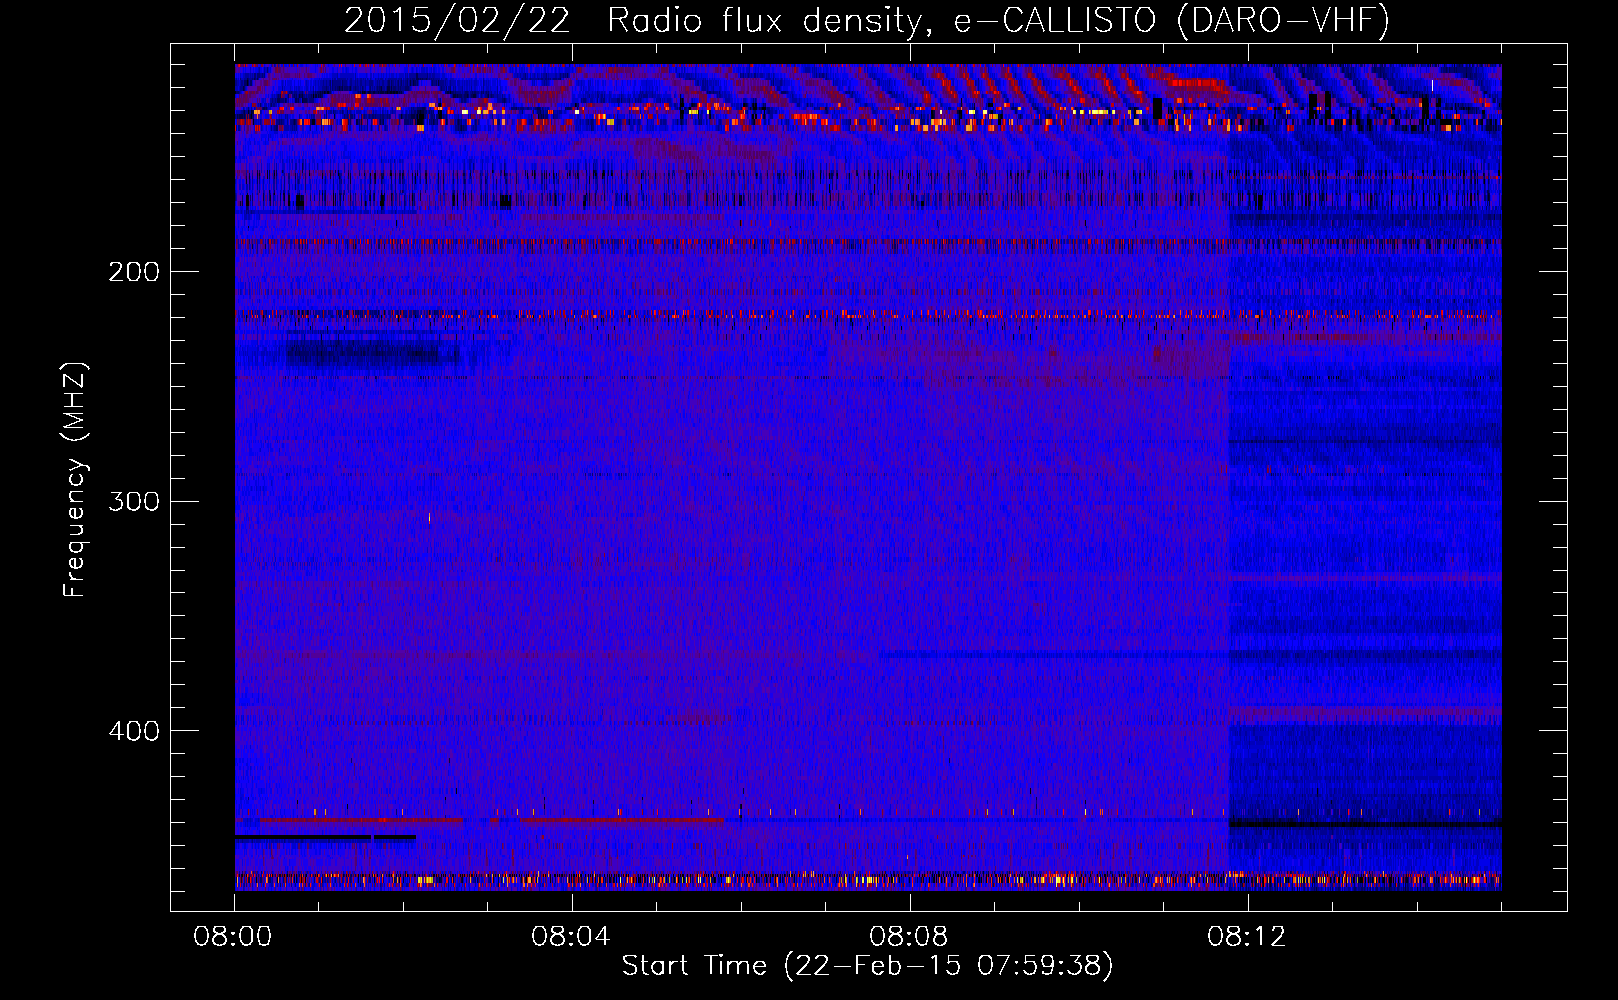This screenshot has width=1618, height=1000.
Task: Click the 300 frequency tick label
Action: point(134,501)
